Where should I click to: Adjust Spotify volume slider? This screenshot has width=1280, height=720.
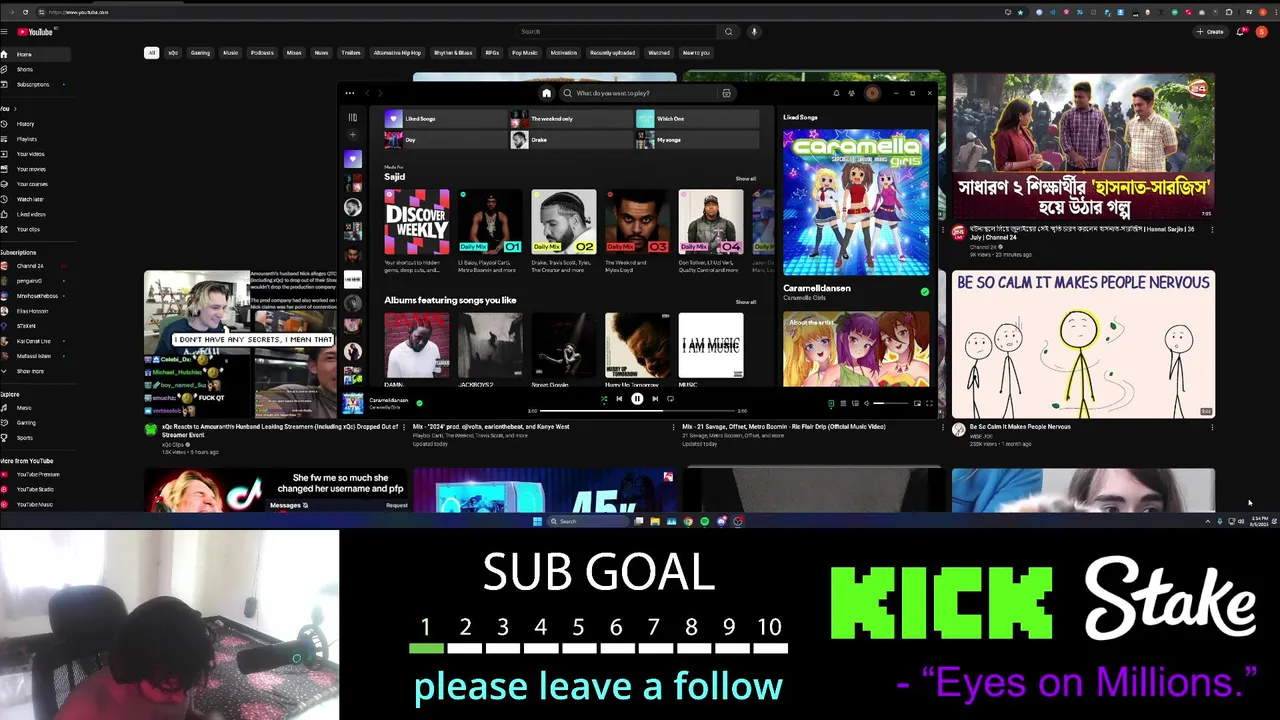891,403
